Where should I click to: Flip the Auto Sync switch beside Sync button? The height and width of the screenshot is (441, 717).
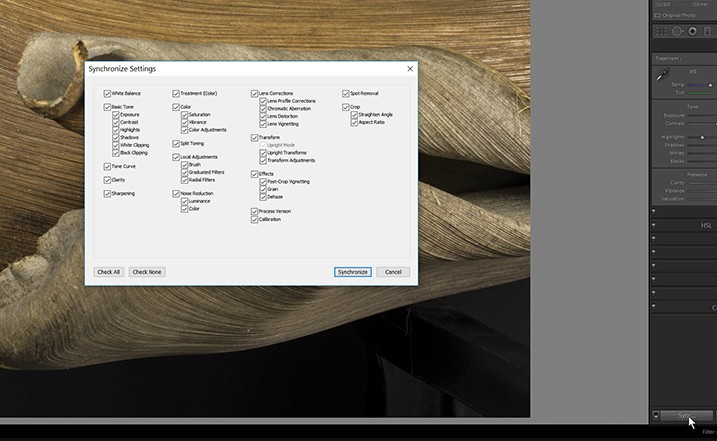[656, 415]
